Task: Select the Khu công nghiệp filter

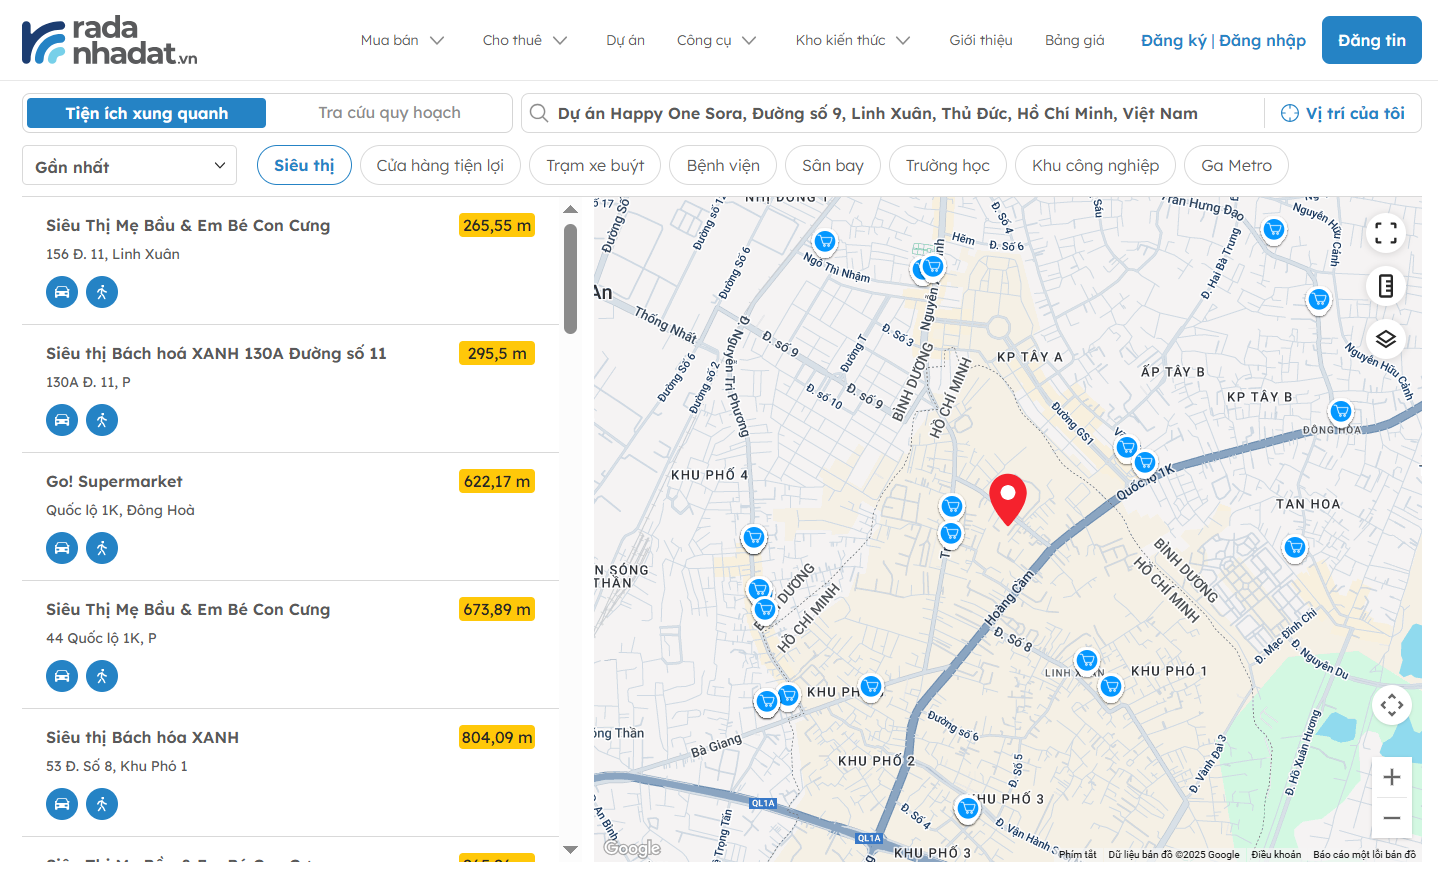Action: pos(1096,165)
